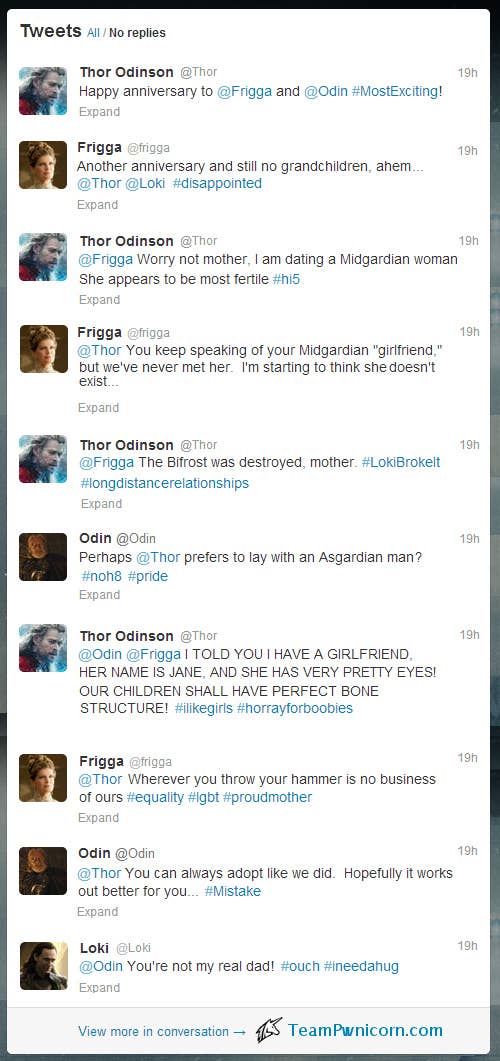Open Odin's avatar on the #noh8 tweet

point(43,557)
